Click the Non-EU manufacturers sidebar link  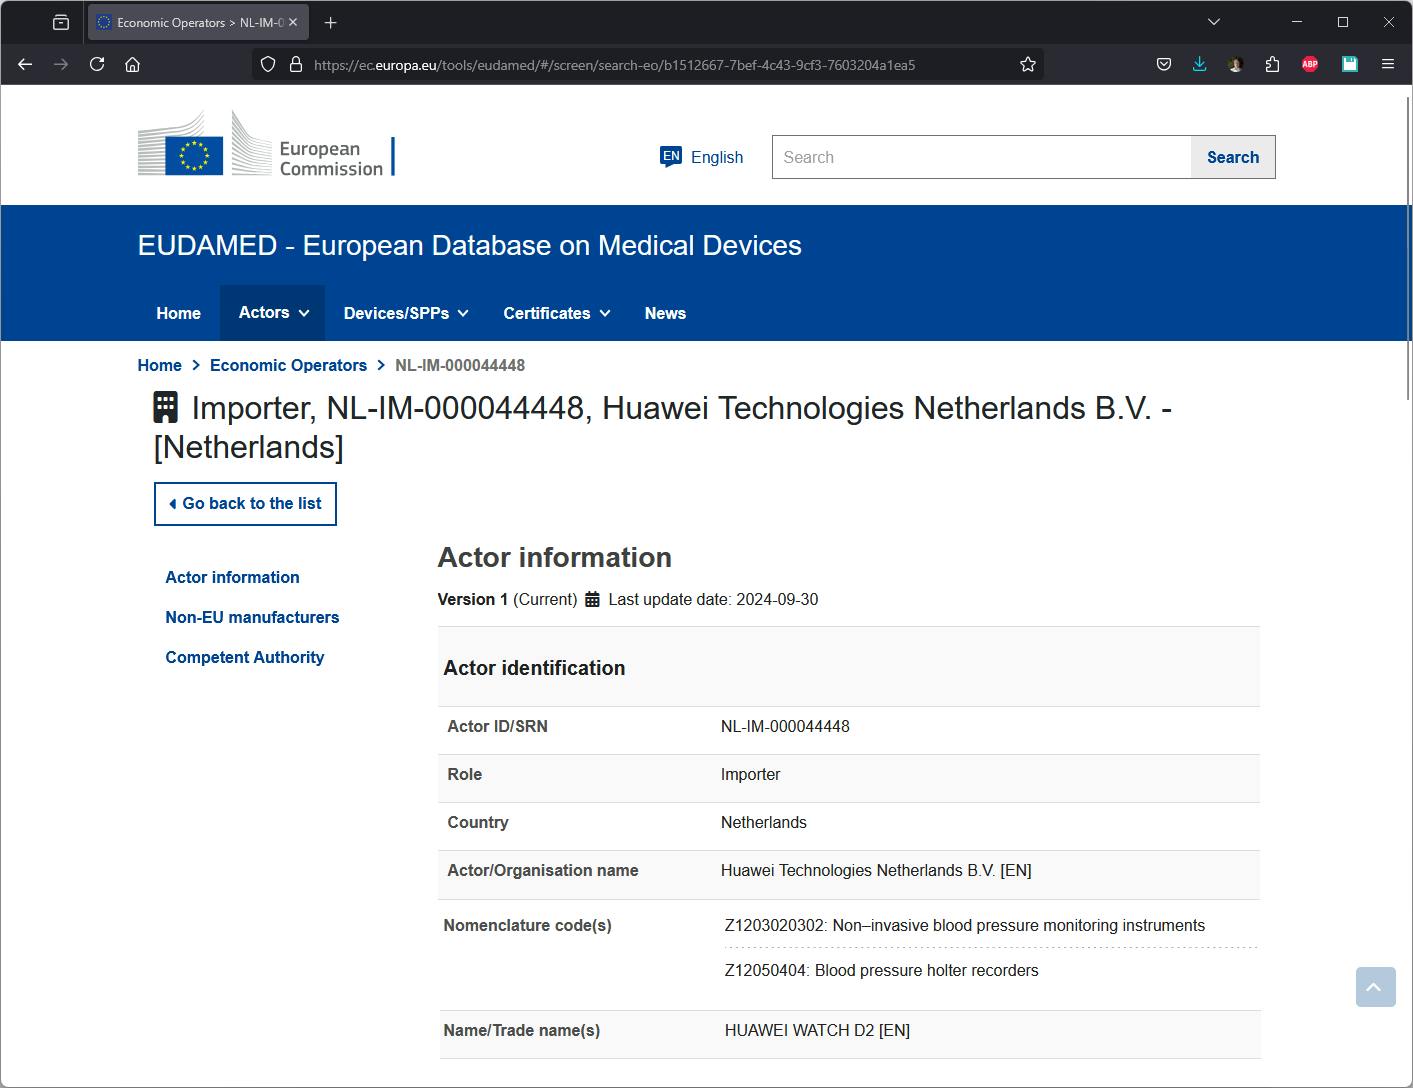pos(252,617)
